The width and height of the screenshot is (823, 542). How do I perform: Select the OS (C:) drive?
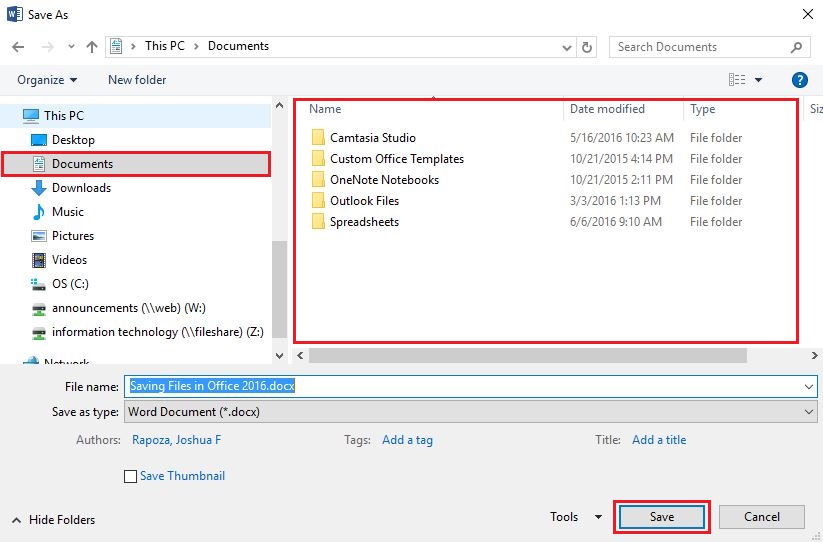click(x=135, y=284)
